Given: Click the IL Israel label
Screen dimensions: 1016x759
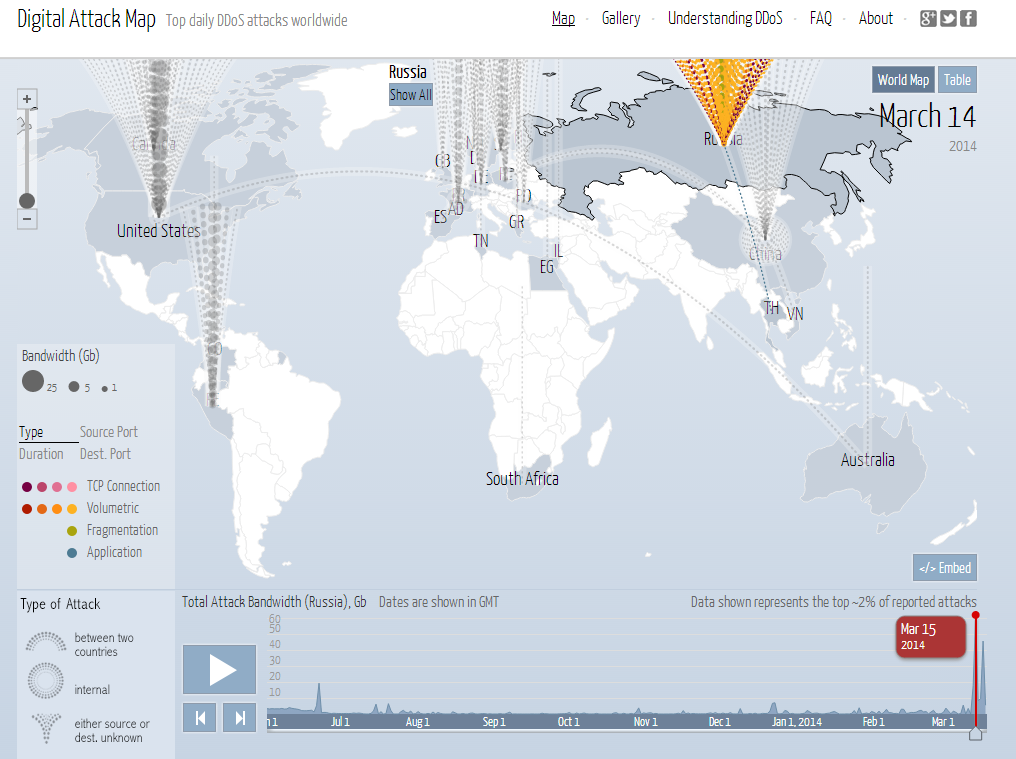Looking at the screenshot, I should click(x=558, y=251).
